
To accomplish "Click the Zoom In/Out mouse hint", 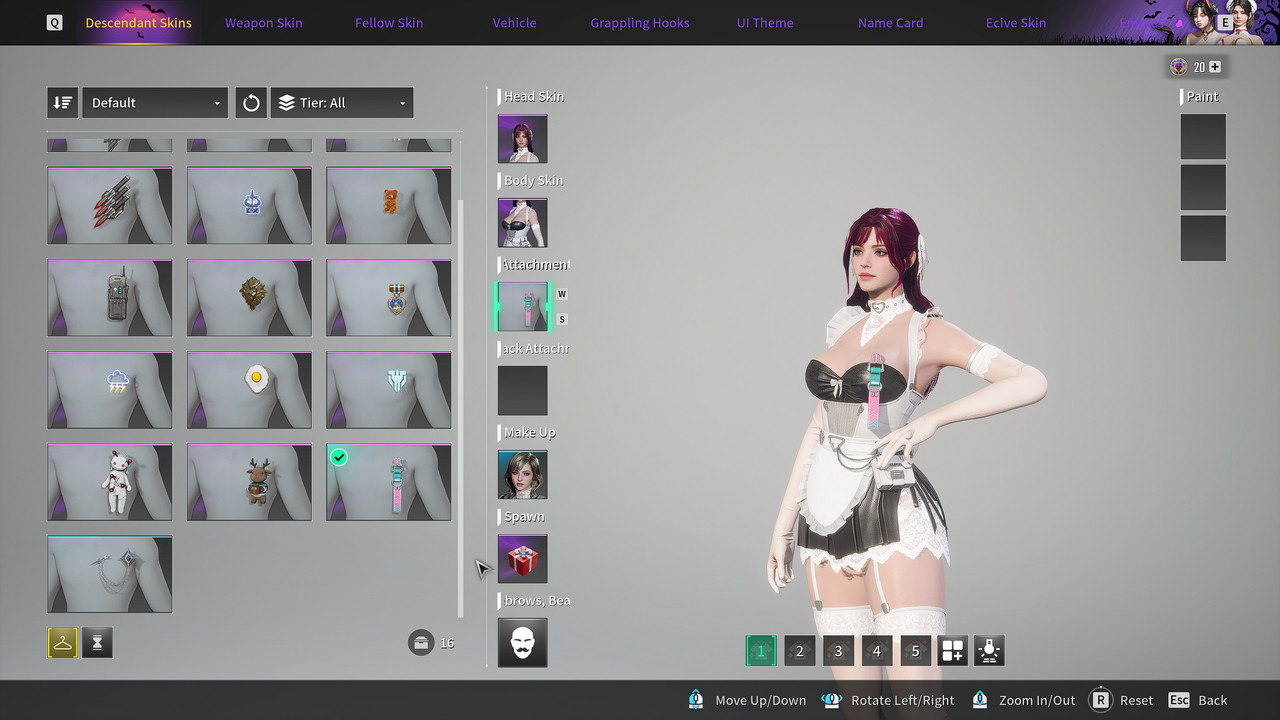I will pyautogui.click(x=1023, y=700).
